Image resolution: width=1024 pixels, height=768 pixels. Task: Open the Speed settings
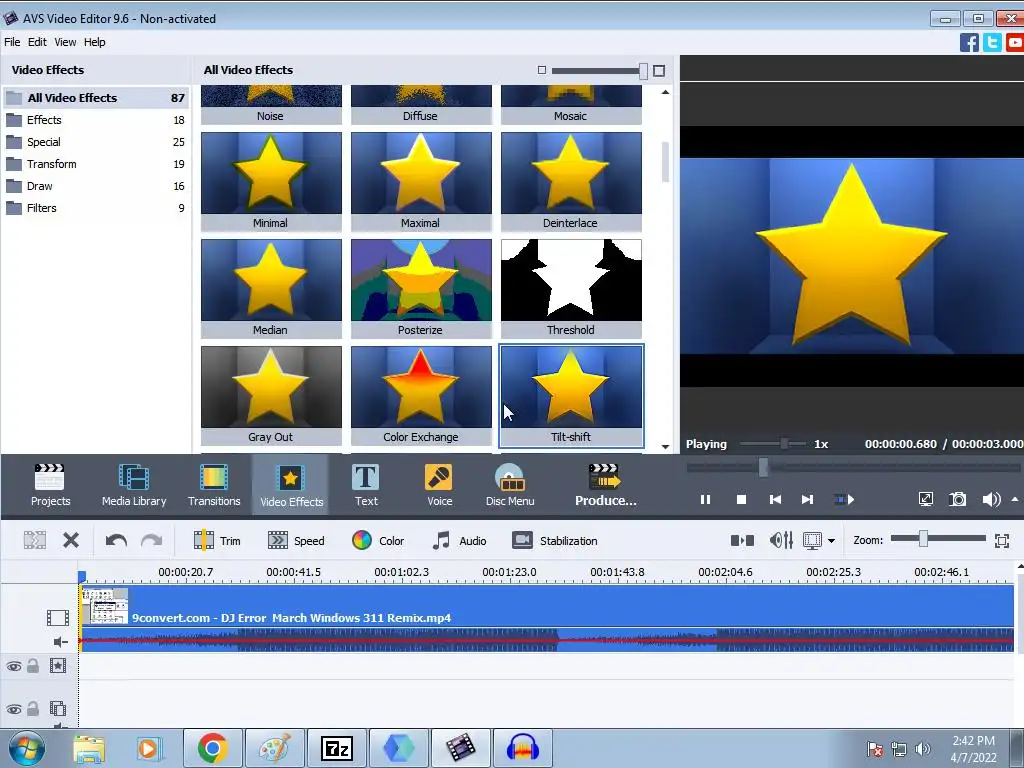pos(296,541)
